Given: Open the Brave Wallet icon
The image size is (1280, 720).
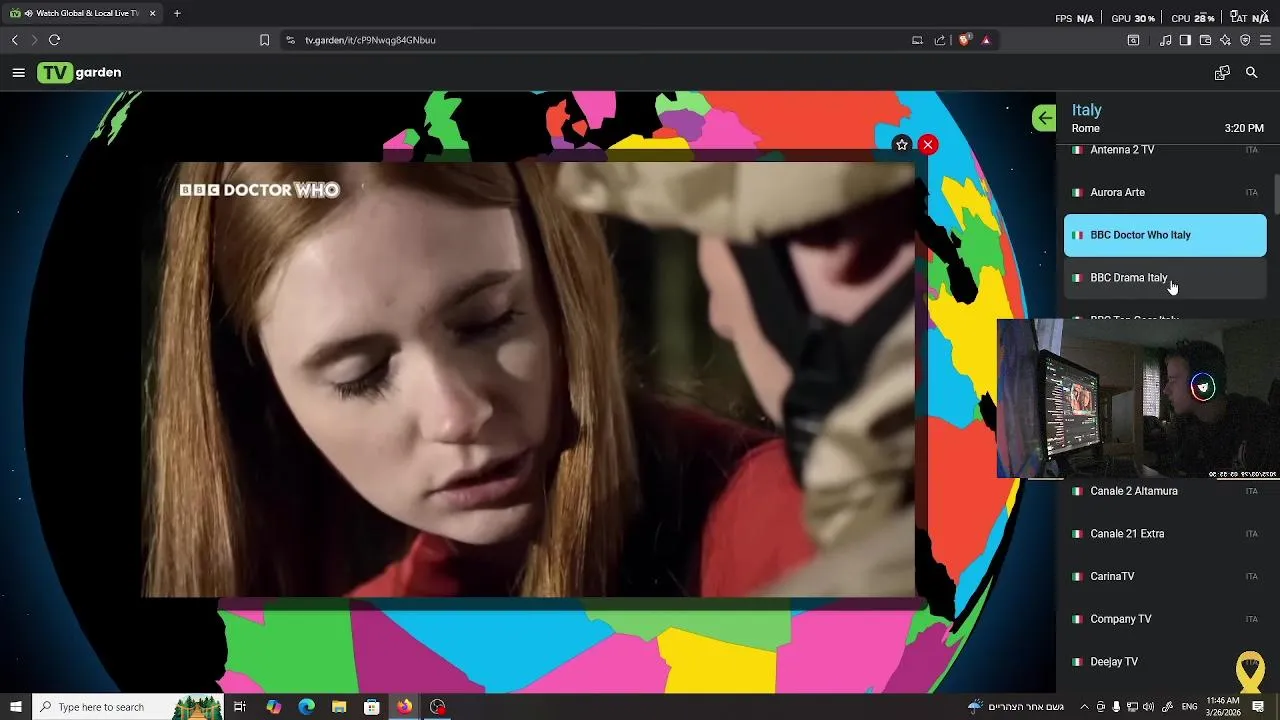Looking at the screenshot, I should [x=1205, y=40].
